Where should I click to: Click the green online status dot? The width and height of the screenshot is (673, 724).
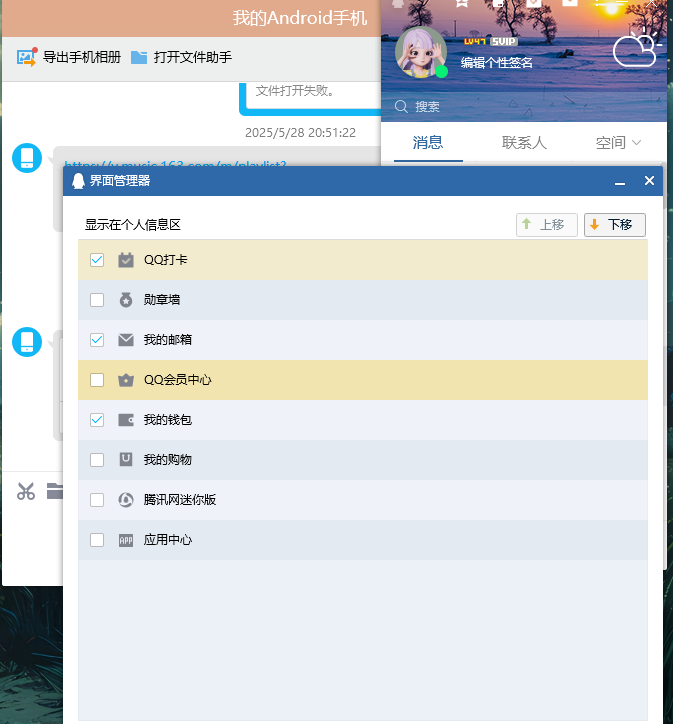(441, 72)
